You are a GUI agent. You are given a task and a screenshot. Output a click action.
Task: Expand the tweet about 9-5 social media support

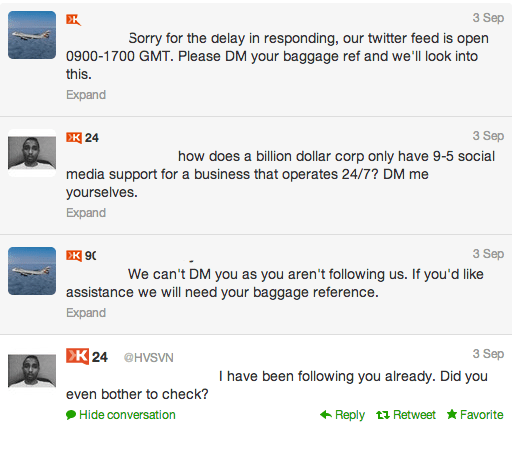(x=86, y=213)
